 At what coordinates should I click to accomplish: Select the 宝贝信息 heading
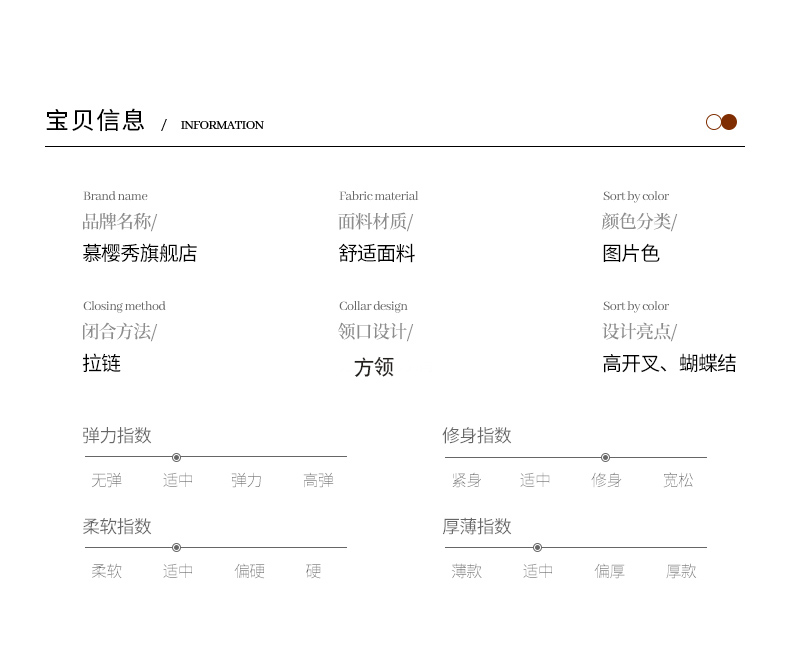pos(95,120)
